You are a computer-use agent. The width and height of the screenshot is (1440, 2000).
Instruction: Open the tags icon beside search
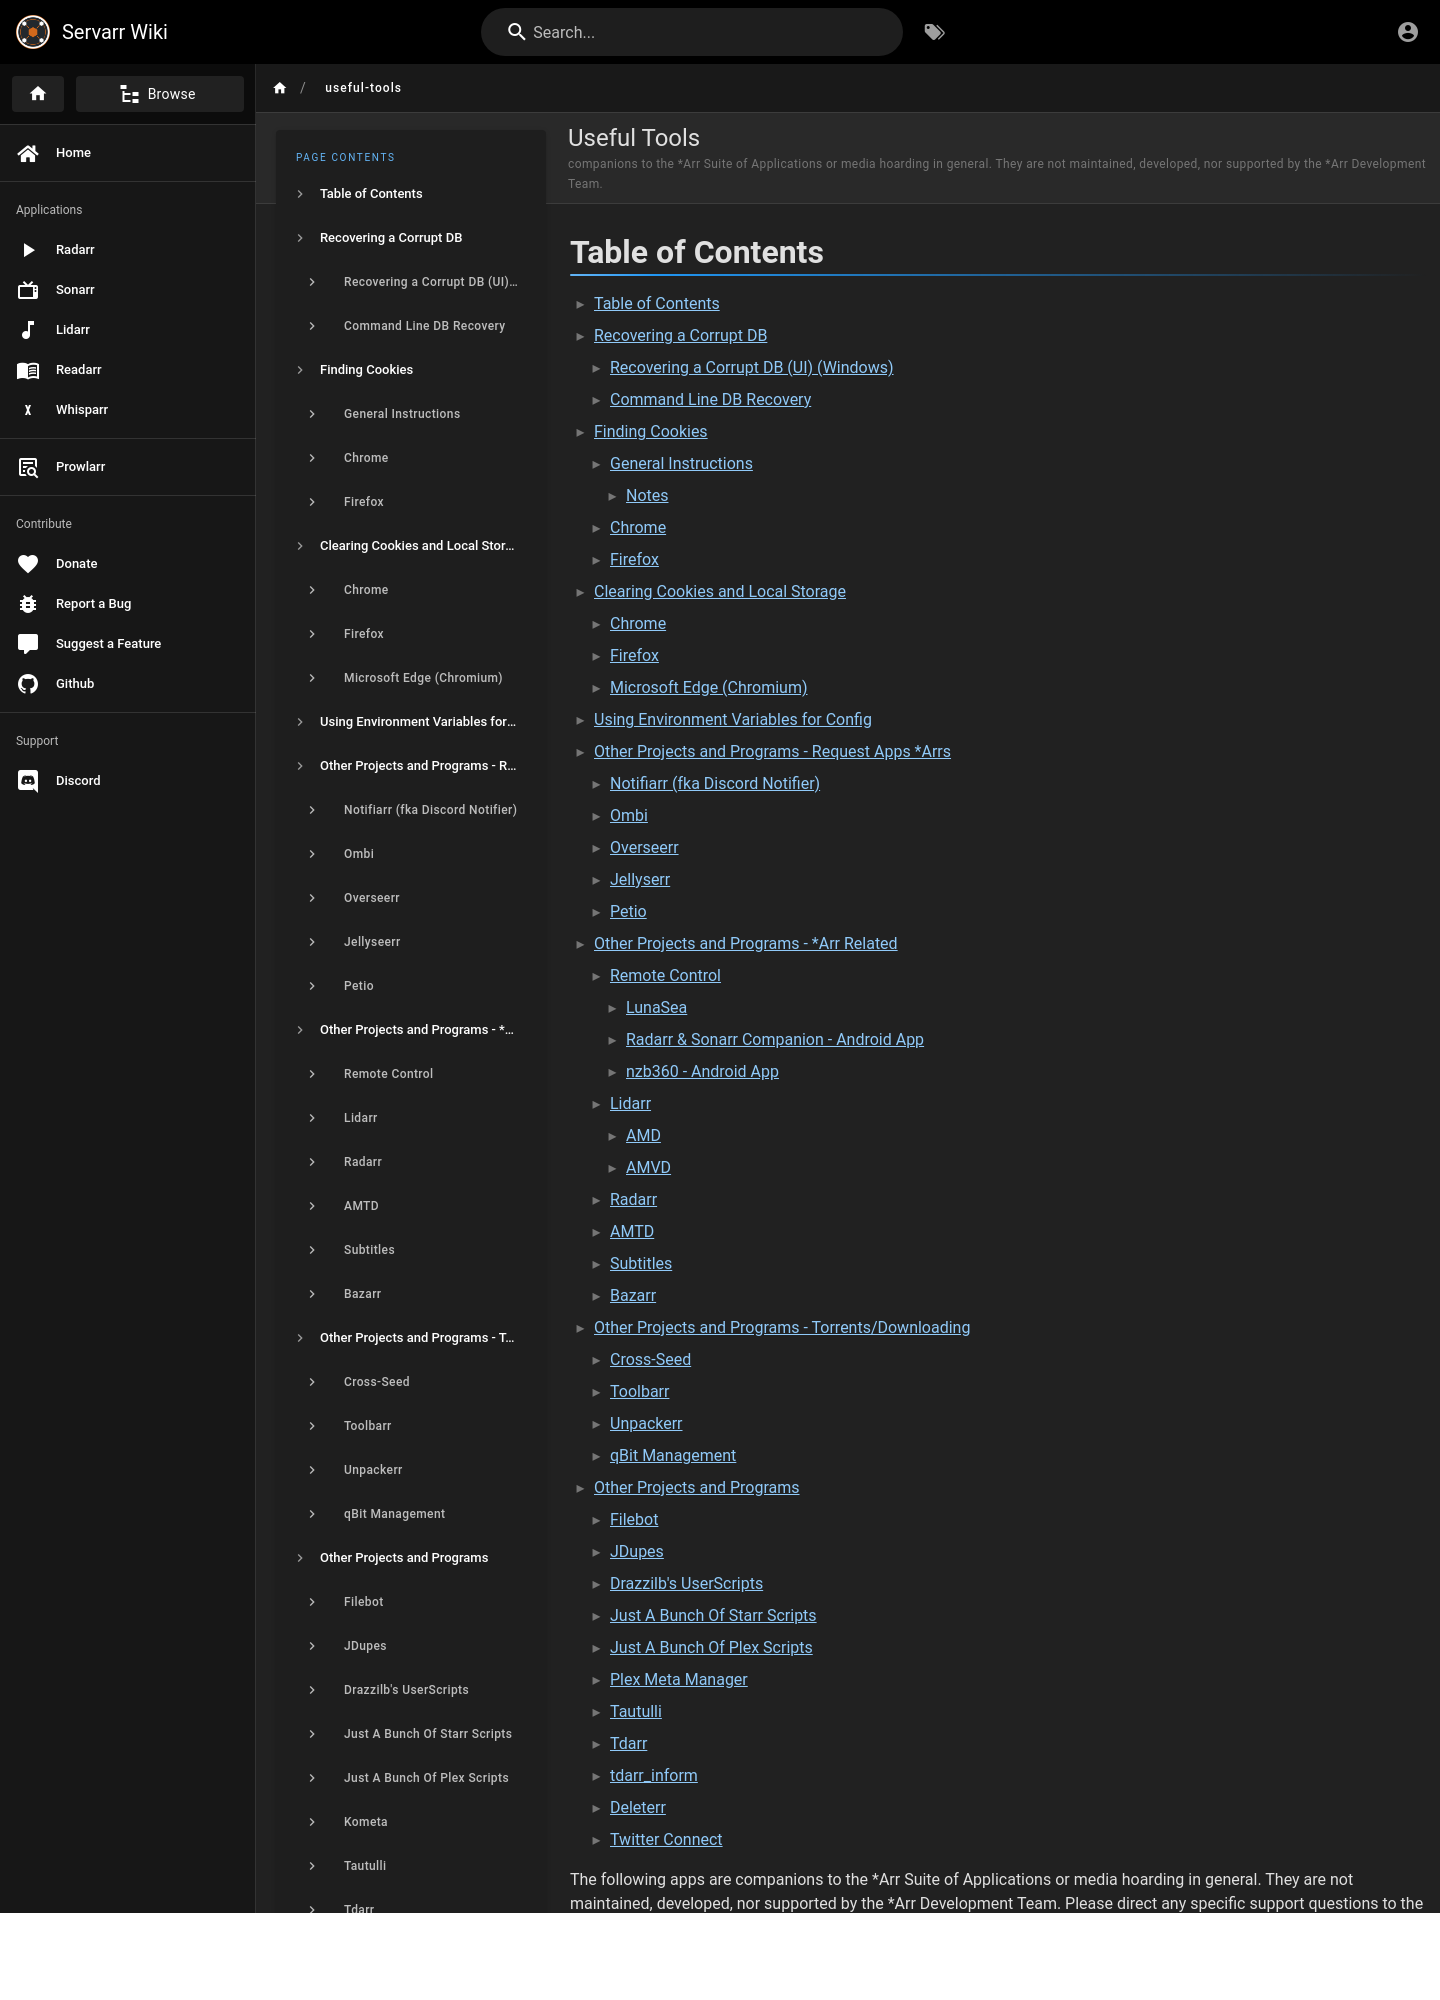[x=935, y=32]
